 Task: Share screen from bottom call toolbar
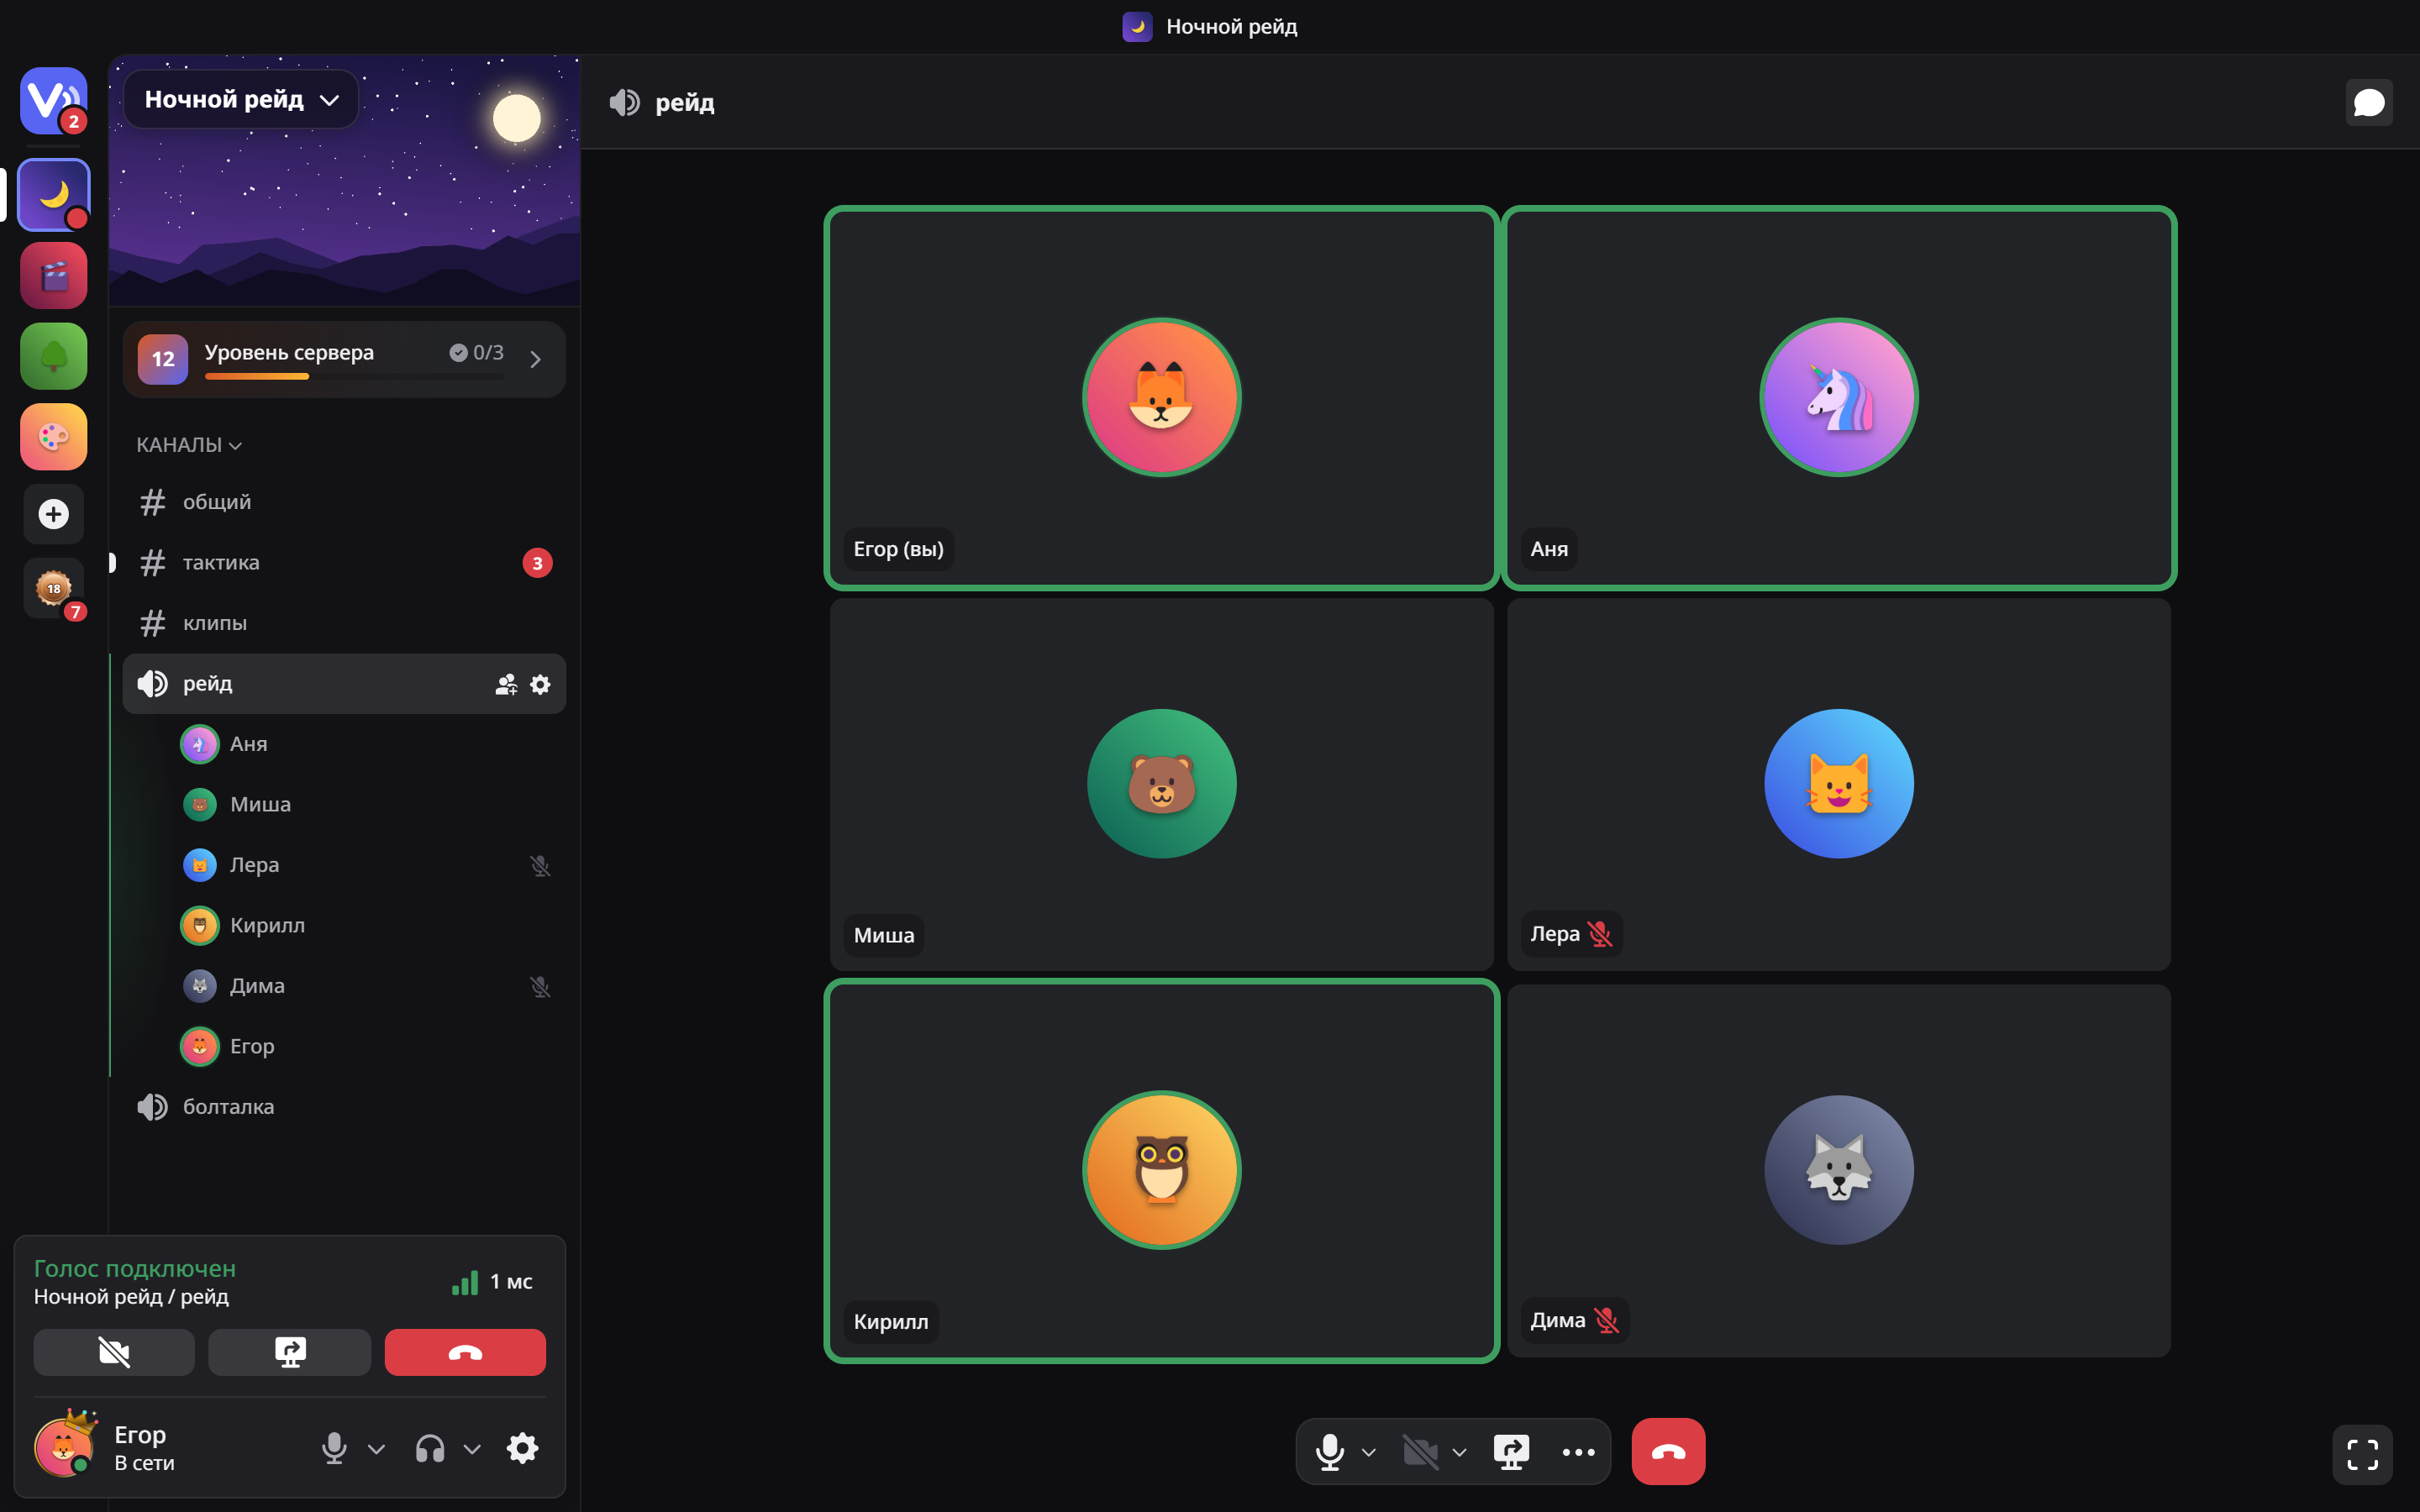click(x=1511, y=1451)
